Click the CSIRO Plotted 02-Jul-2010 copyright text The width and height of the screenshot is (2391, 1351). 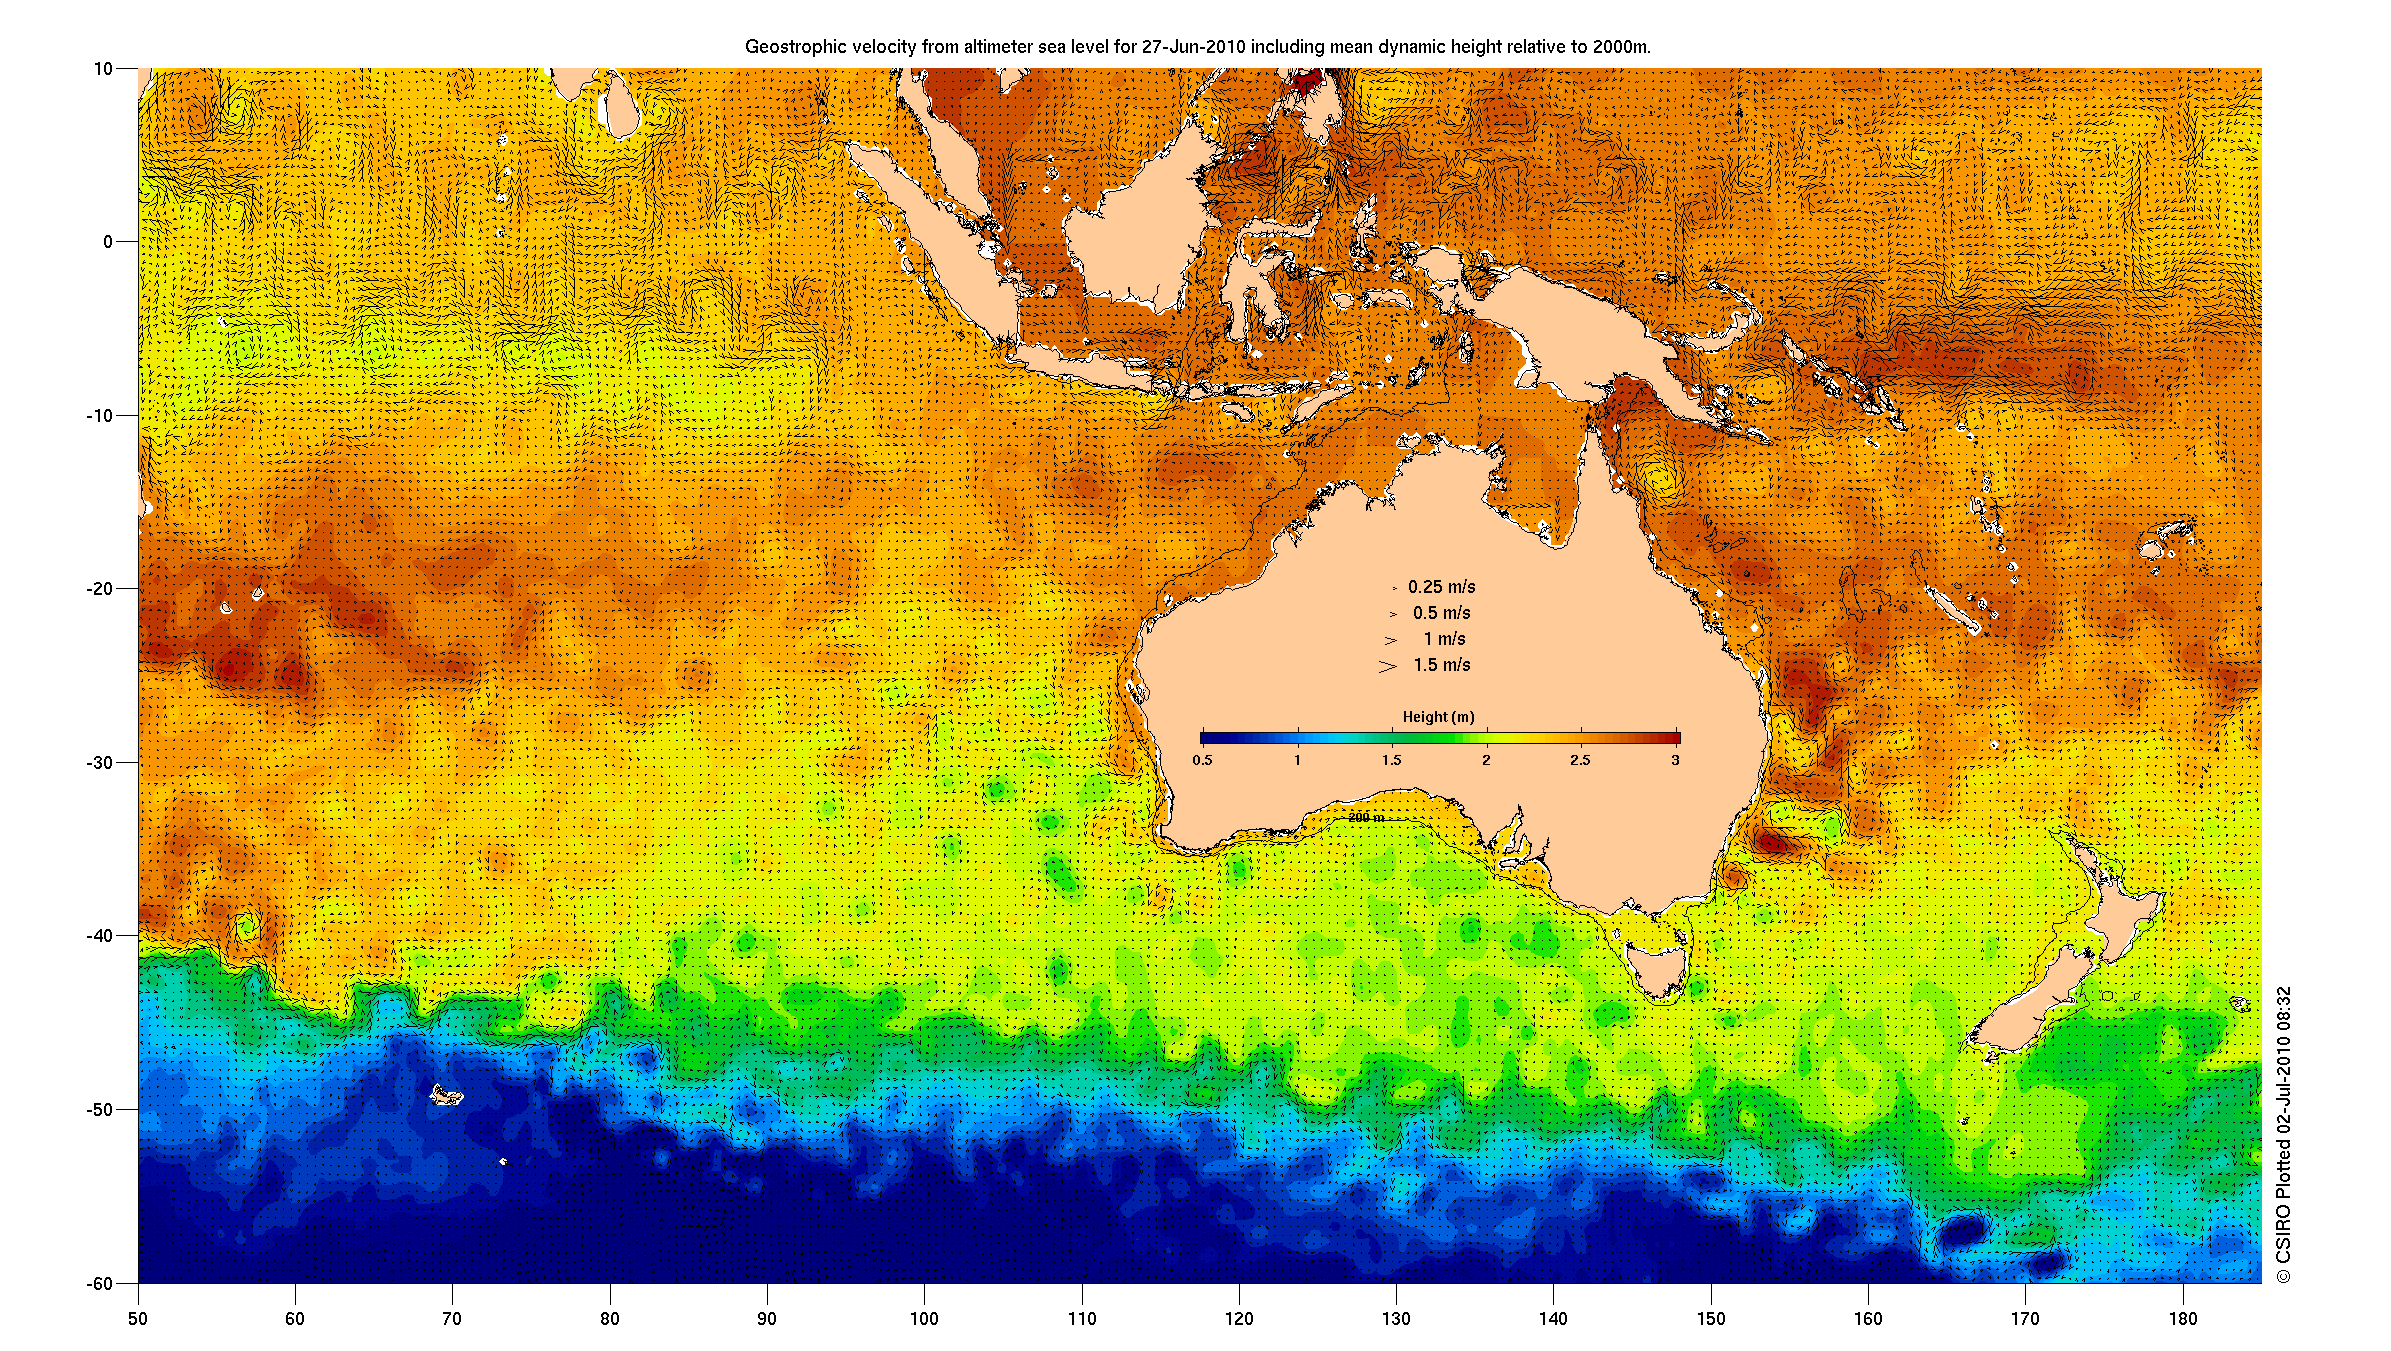pyautogui.click(x=2283, y=1135)
